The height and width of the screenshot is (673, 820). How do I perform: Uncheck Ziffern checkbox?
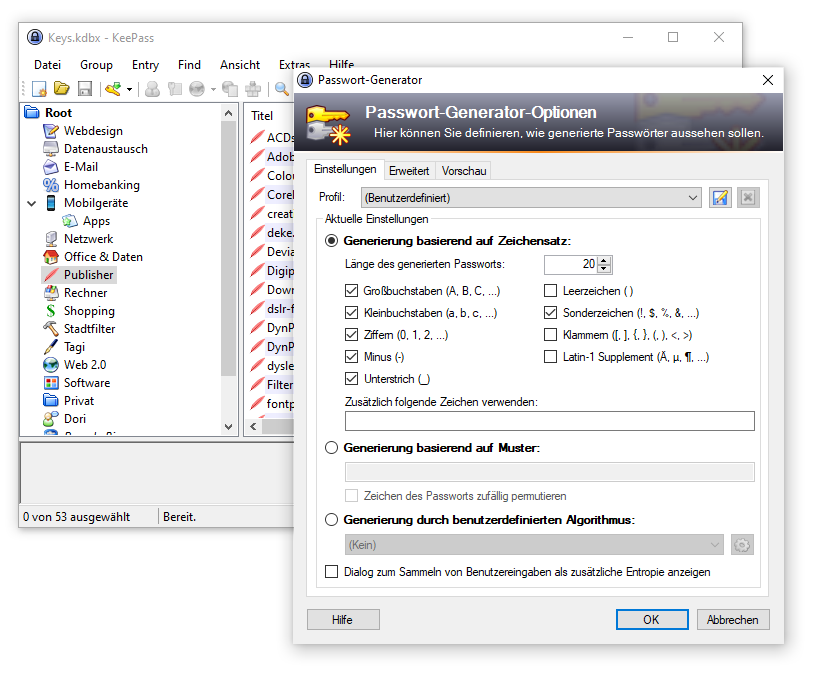click(351, 335)
